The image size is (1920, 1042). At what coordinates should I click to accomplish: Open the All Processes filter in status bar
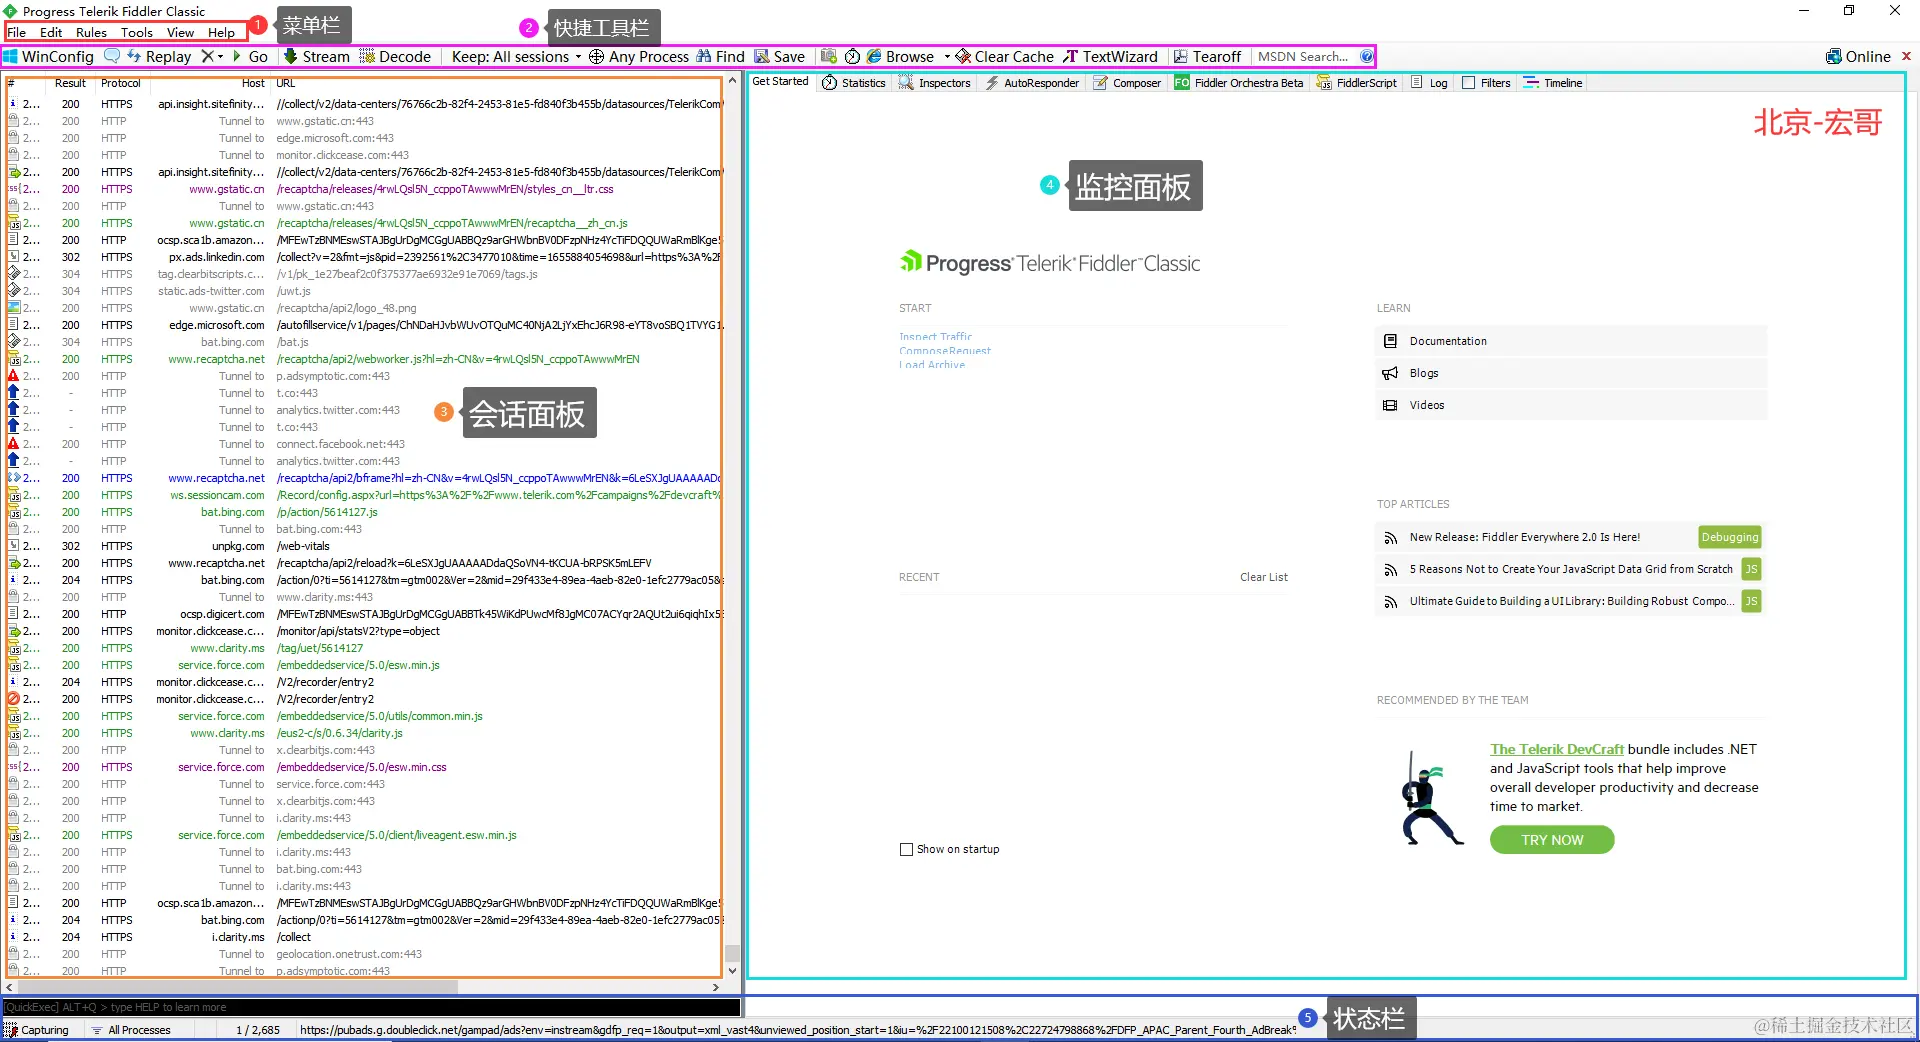(x=131, y=1030)
